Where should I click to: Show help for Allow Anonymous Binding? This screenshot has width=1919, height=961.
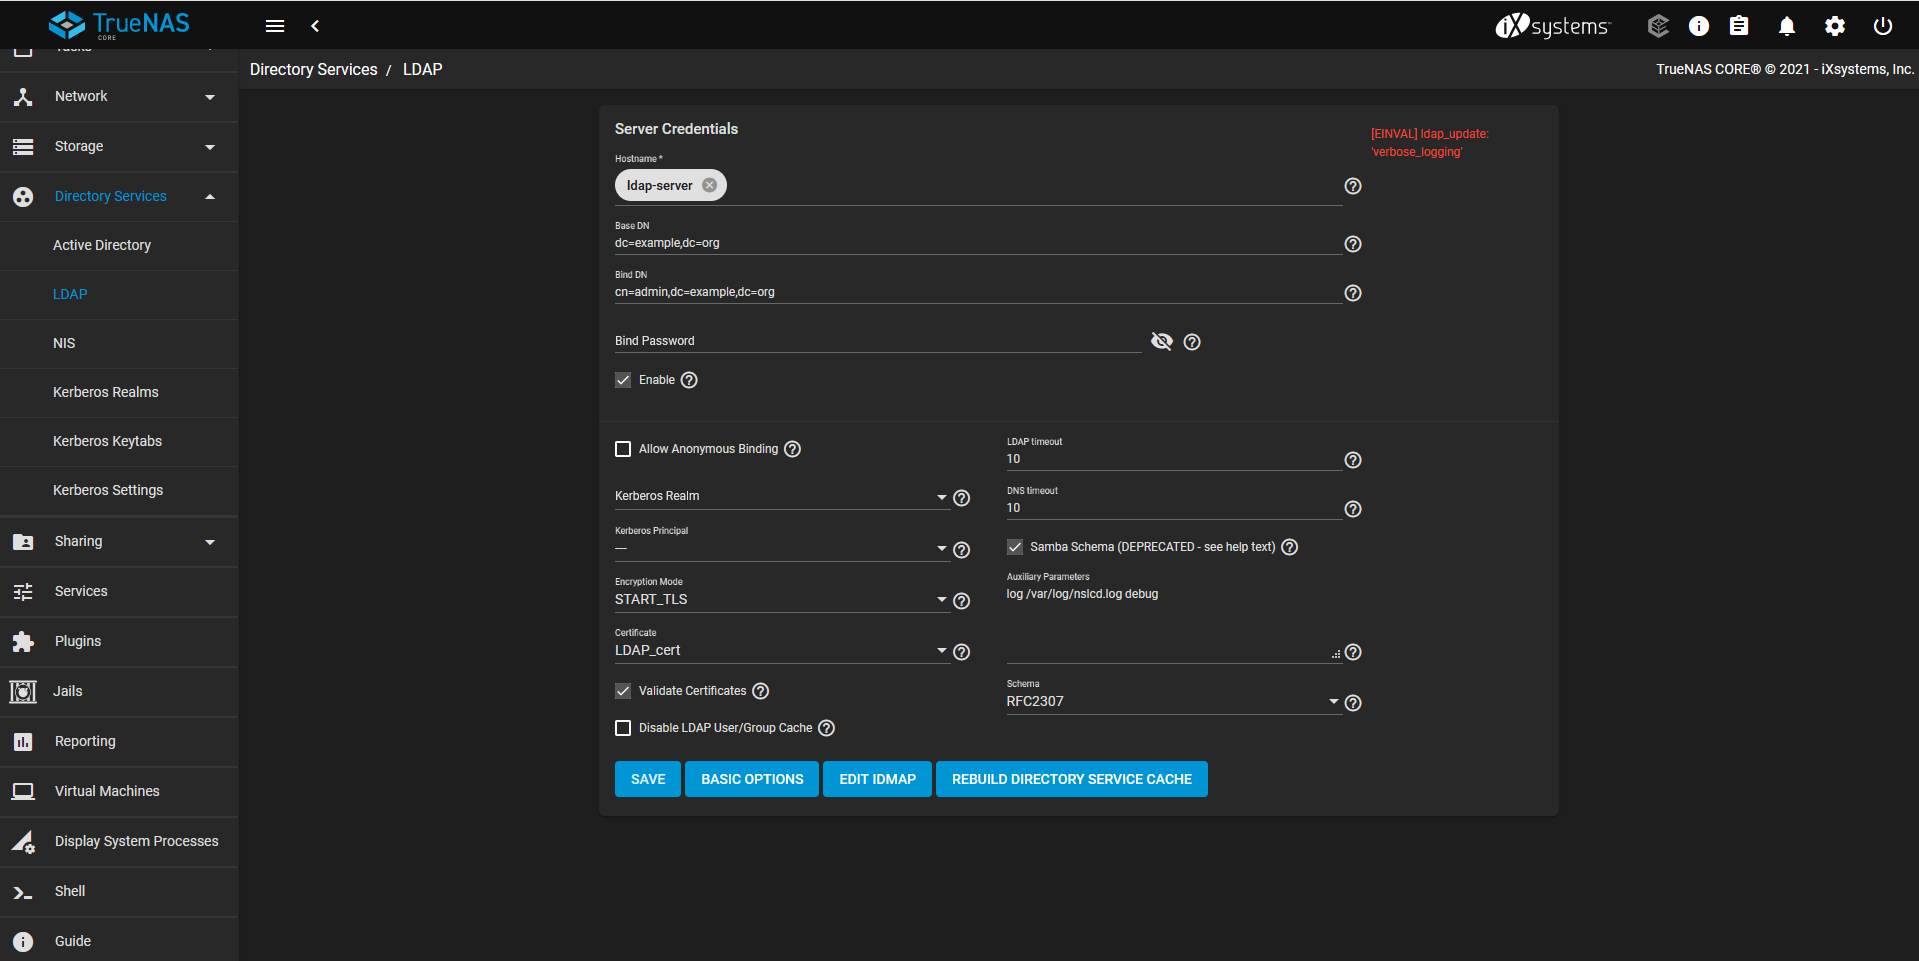792,449
